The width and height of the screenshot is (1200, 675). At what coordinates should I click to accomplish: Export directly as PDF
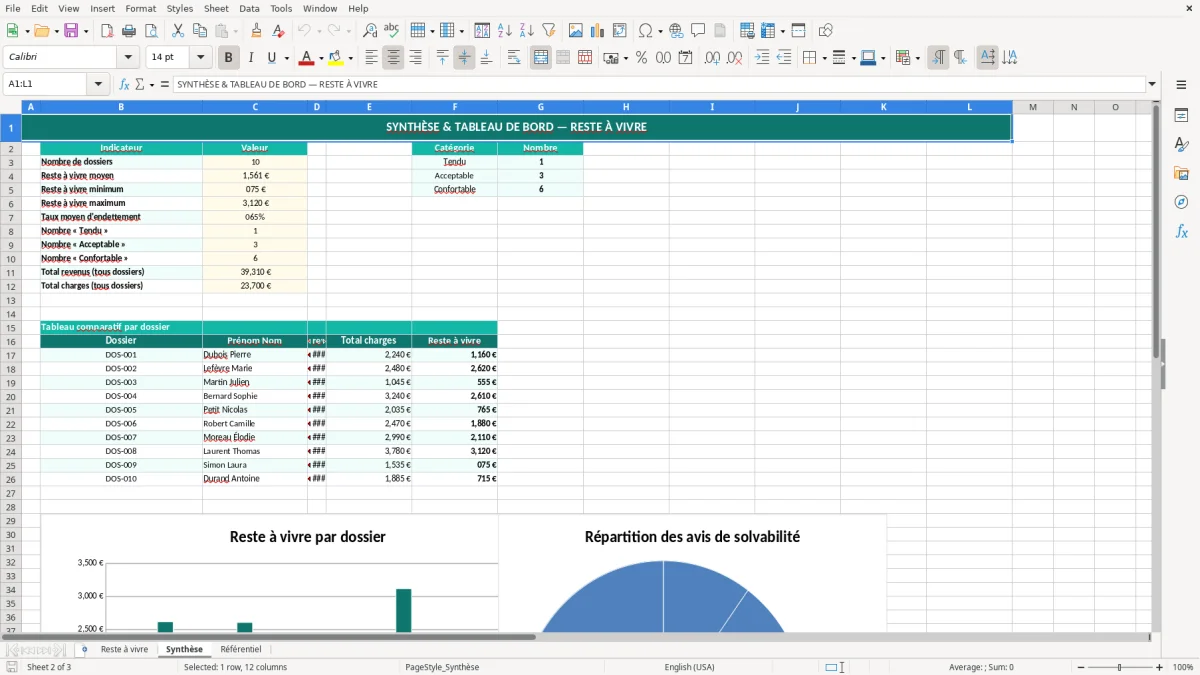107,31
